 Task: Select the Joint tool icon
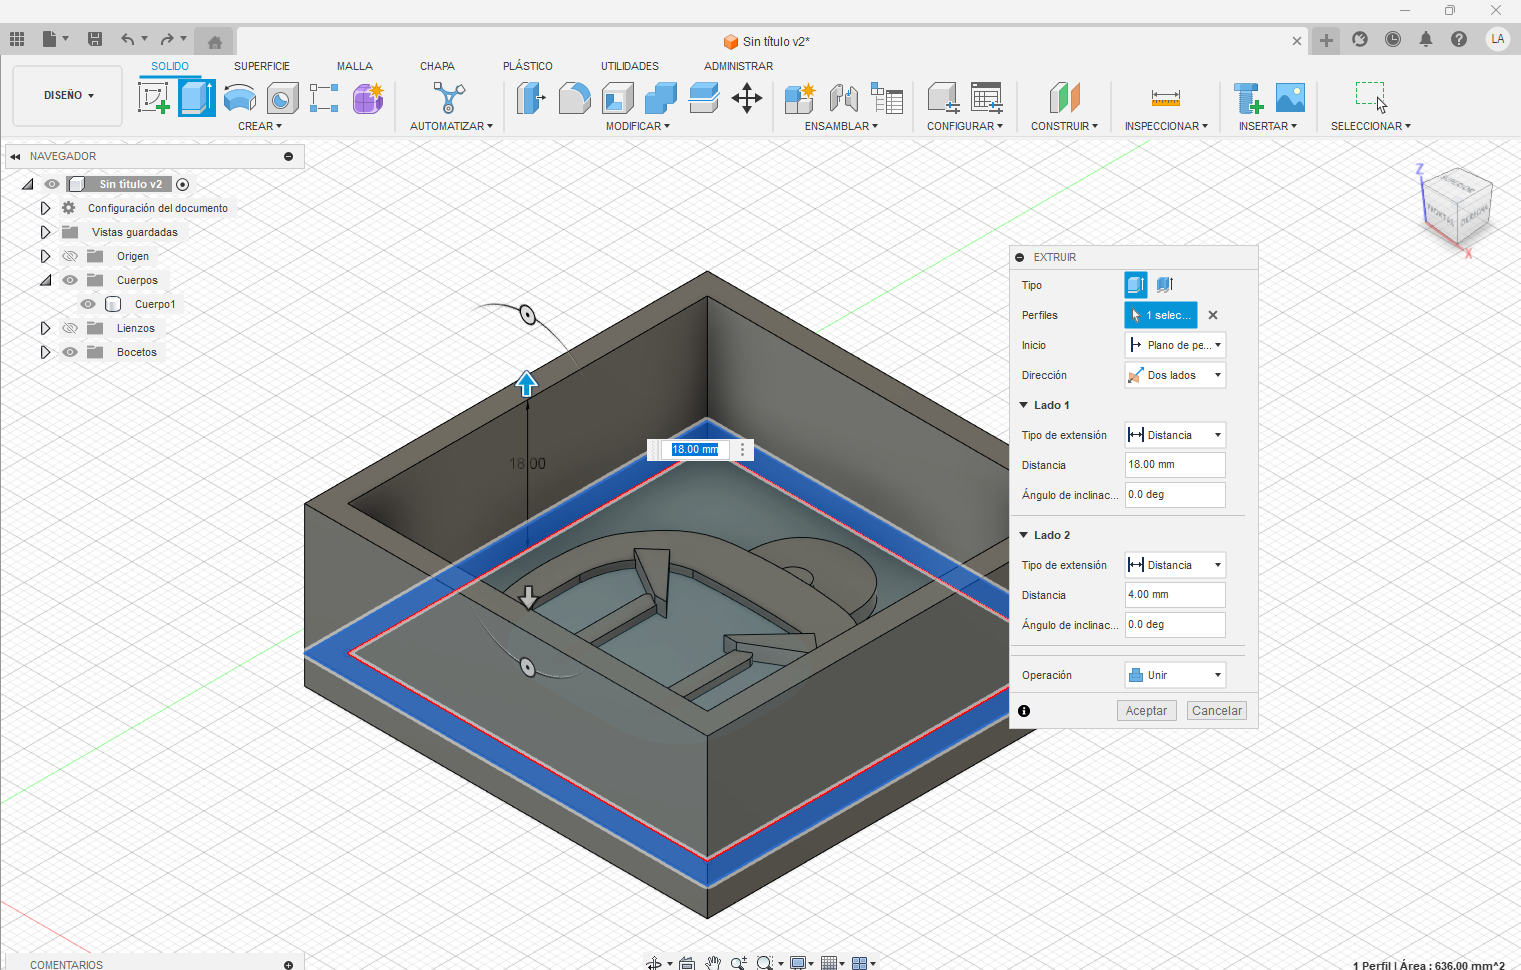[844, 98]
